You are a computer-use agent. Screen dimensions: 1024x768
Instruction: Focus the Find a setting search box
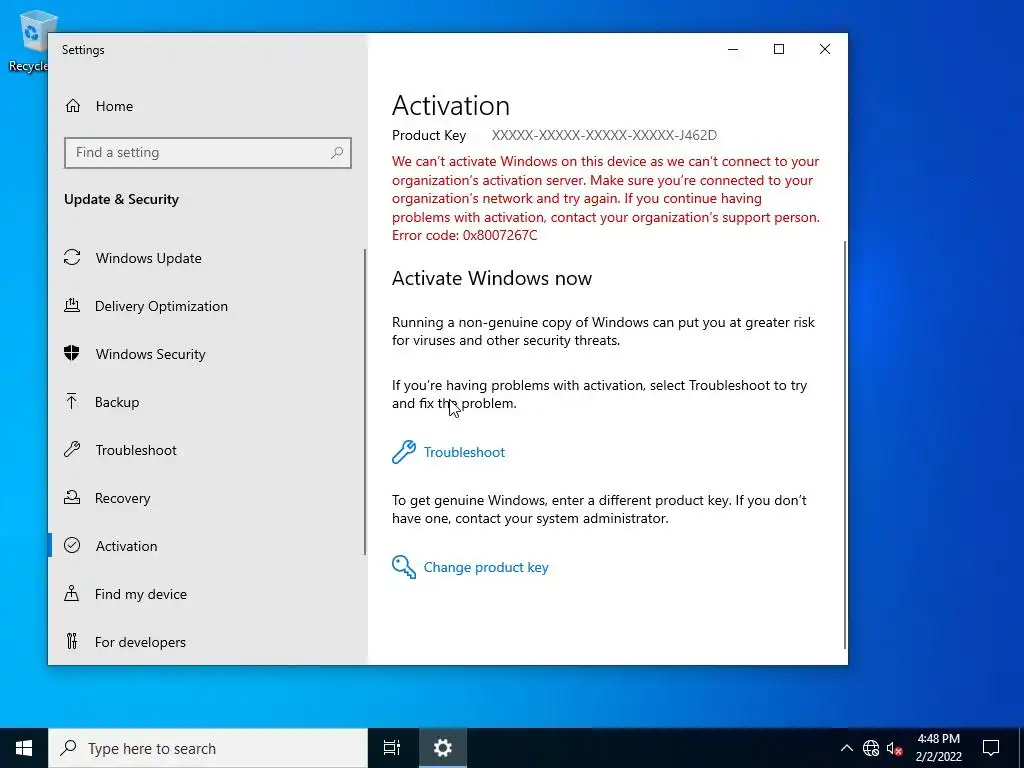tap(208, 152)
